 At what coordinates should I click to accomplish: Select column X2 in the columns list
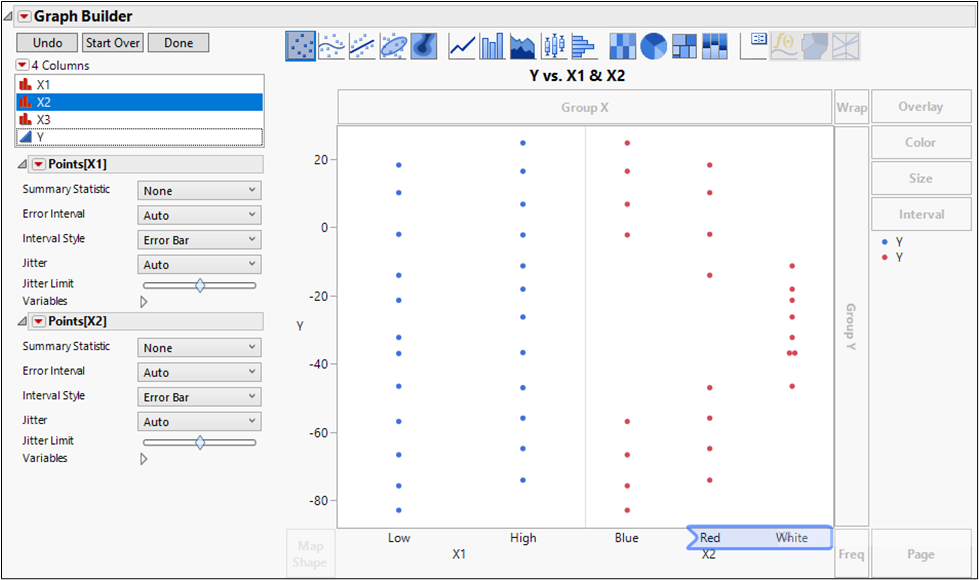coord(139,102)
